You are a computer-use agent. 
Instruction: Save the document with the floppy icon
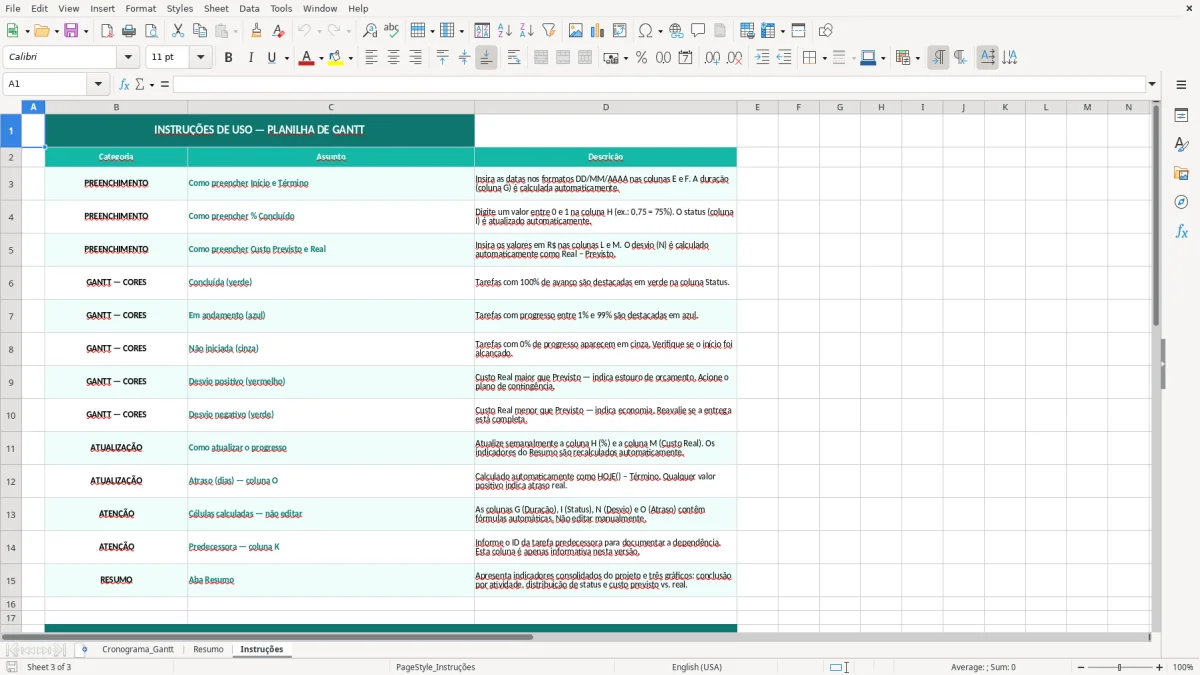pos(71,31)
